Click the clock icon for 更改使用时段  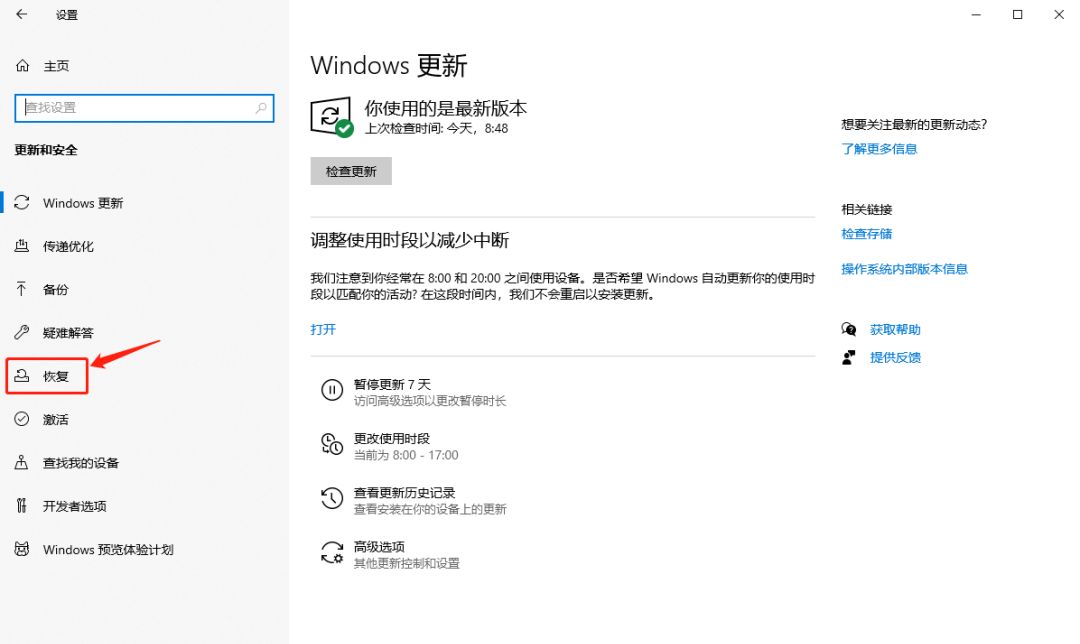click(332, 444)
